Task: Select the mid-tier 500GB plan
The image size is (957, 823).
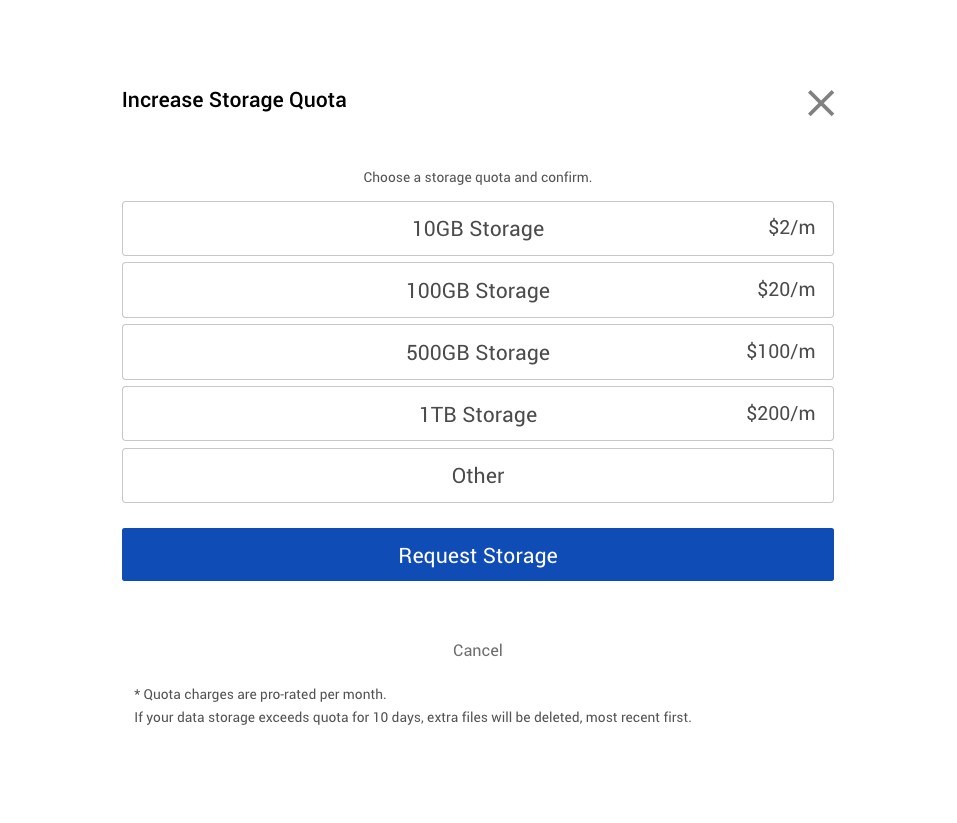Action: [477, 352]
